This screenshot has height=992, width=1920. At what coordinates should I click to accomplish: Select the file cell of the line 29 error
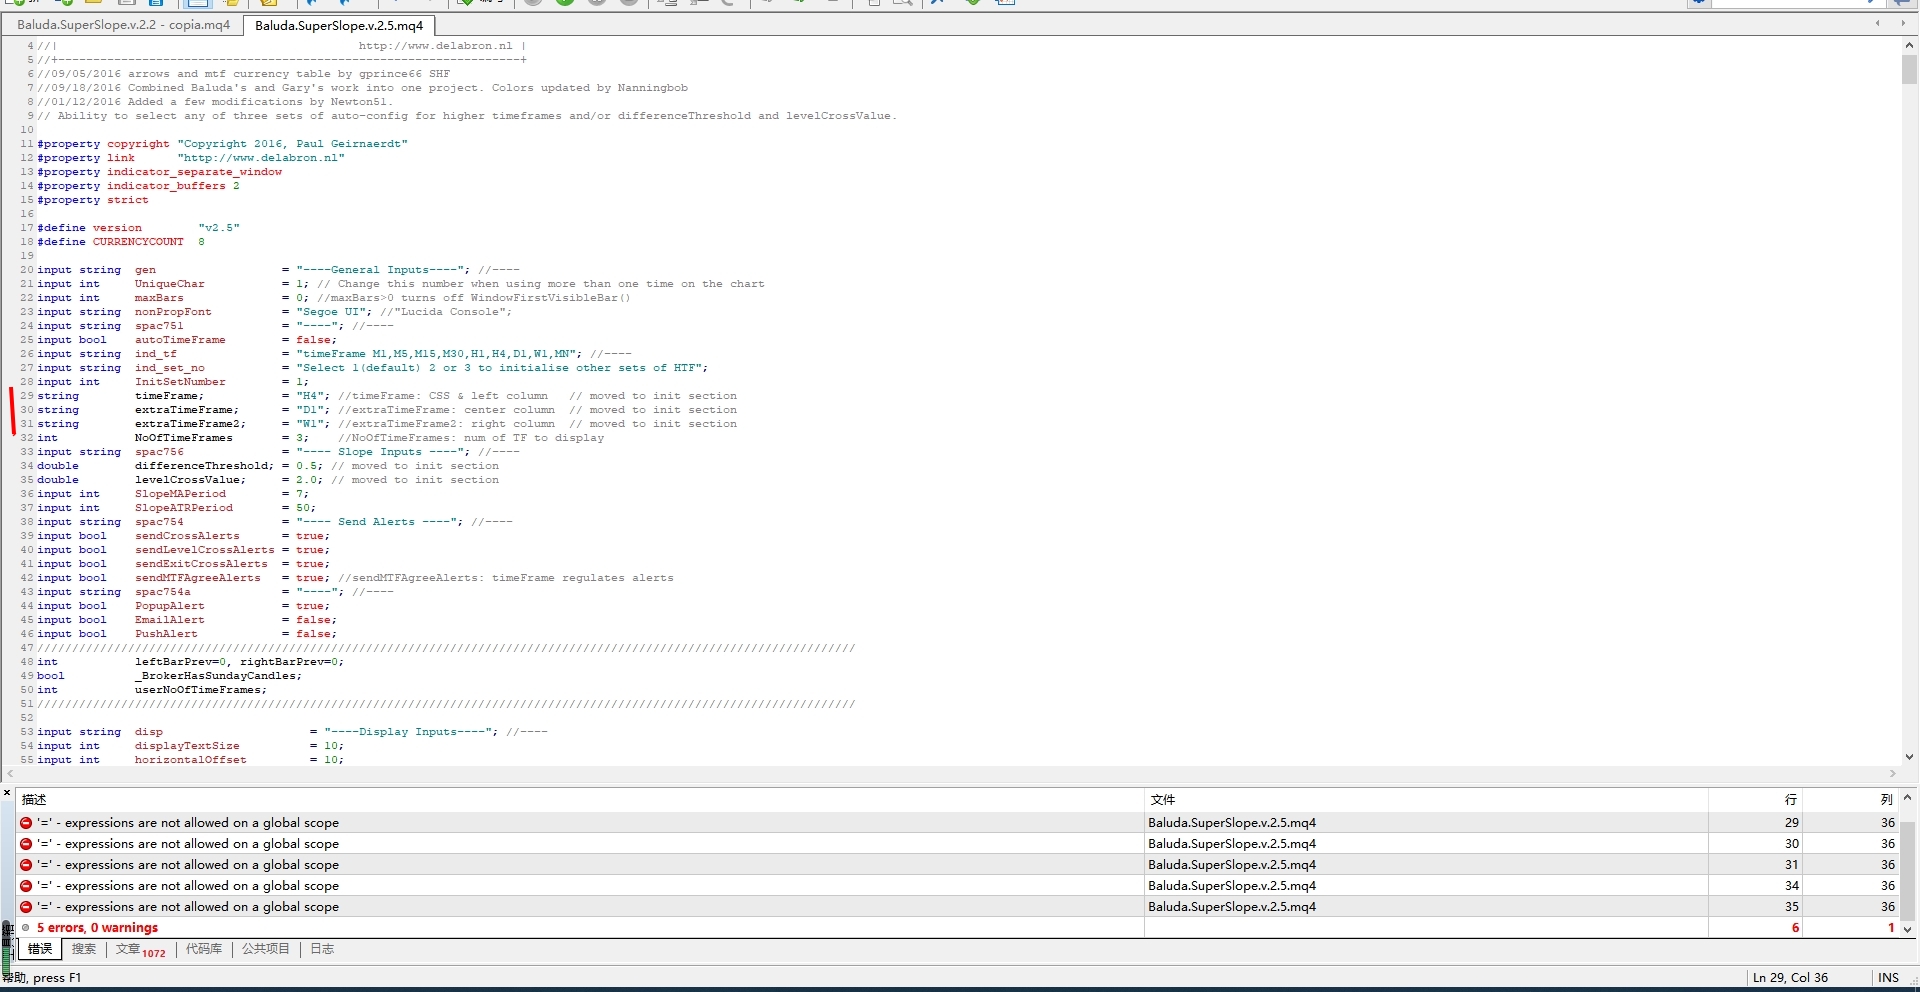1426,823
